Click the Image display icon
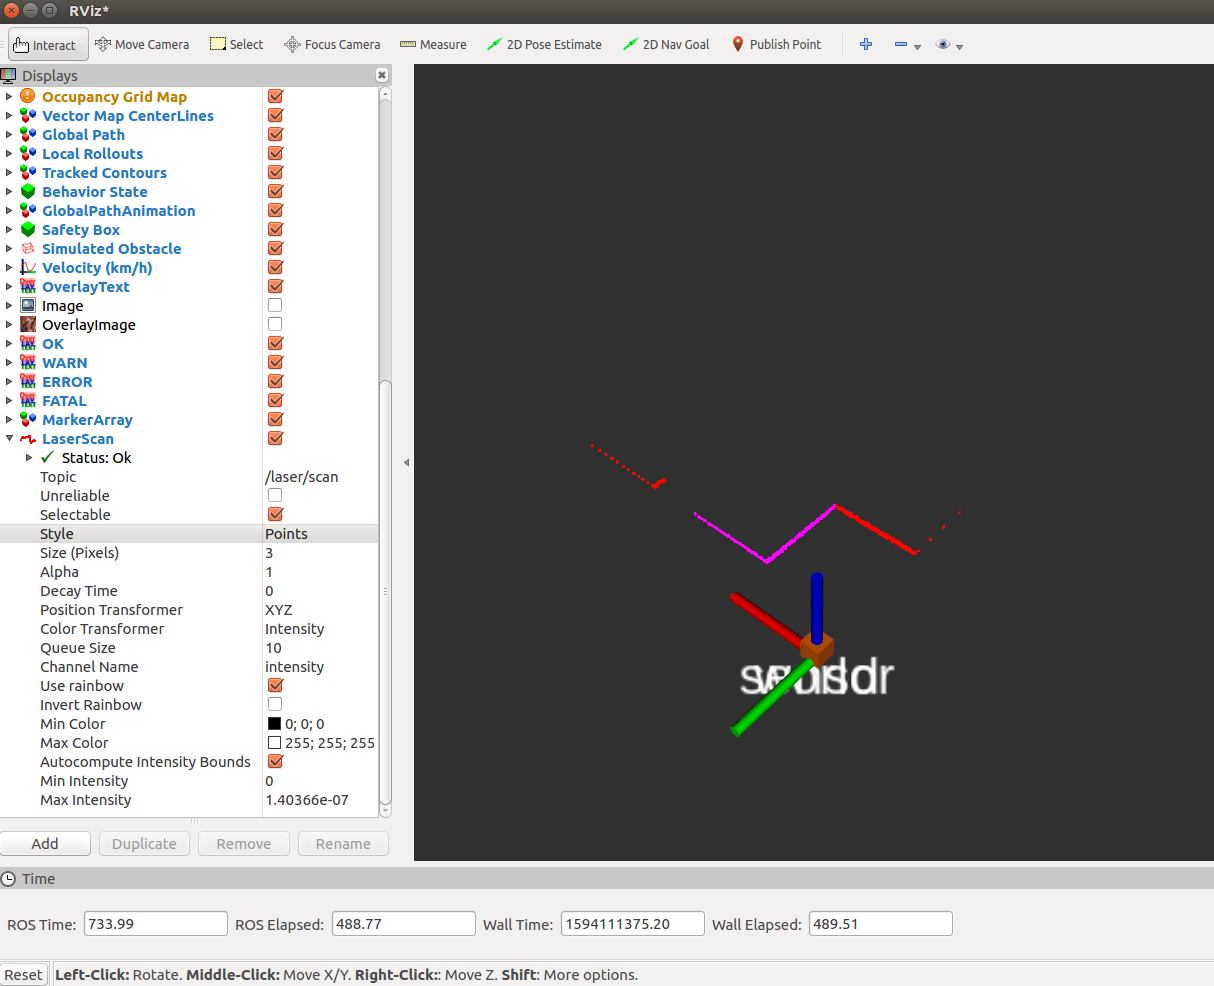 (x=28, y=306)
